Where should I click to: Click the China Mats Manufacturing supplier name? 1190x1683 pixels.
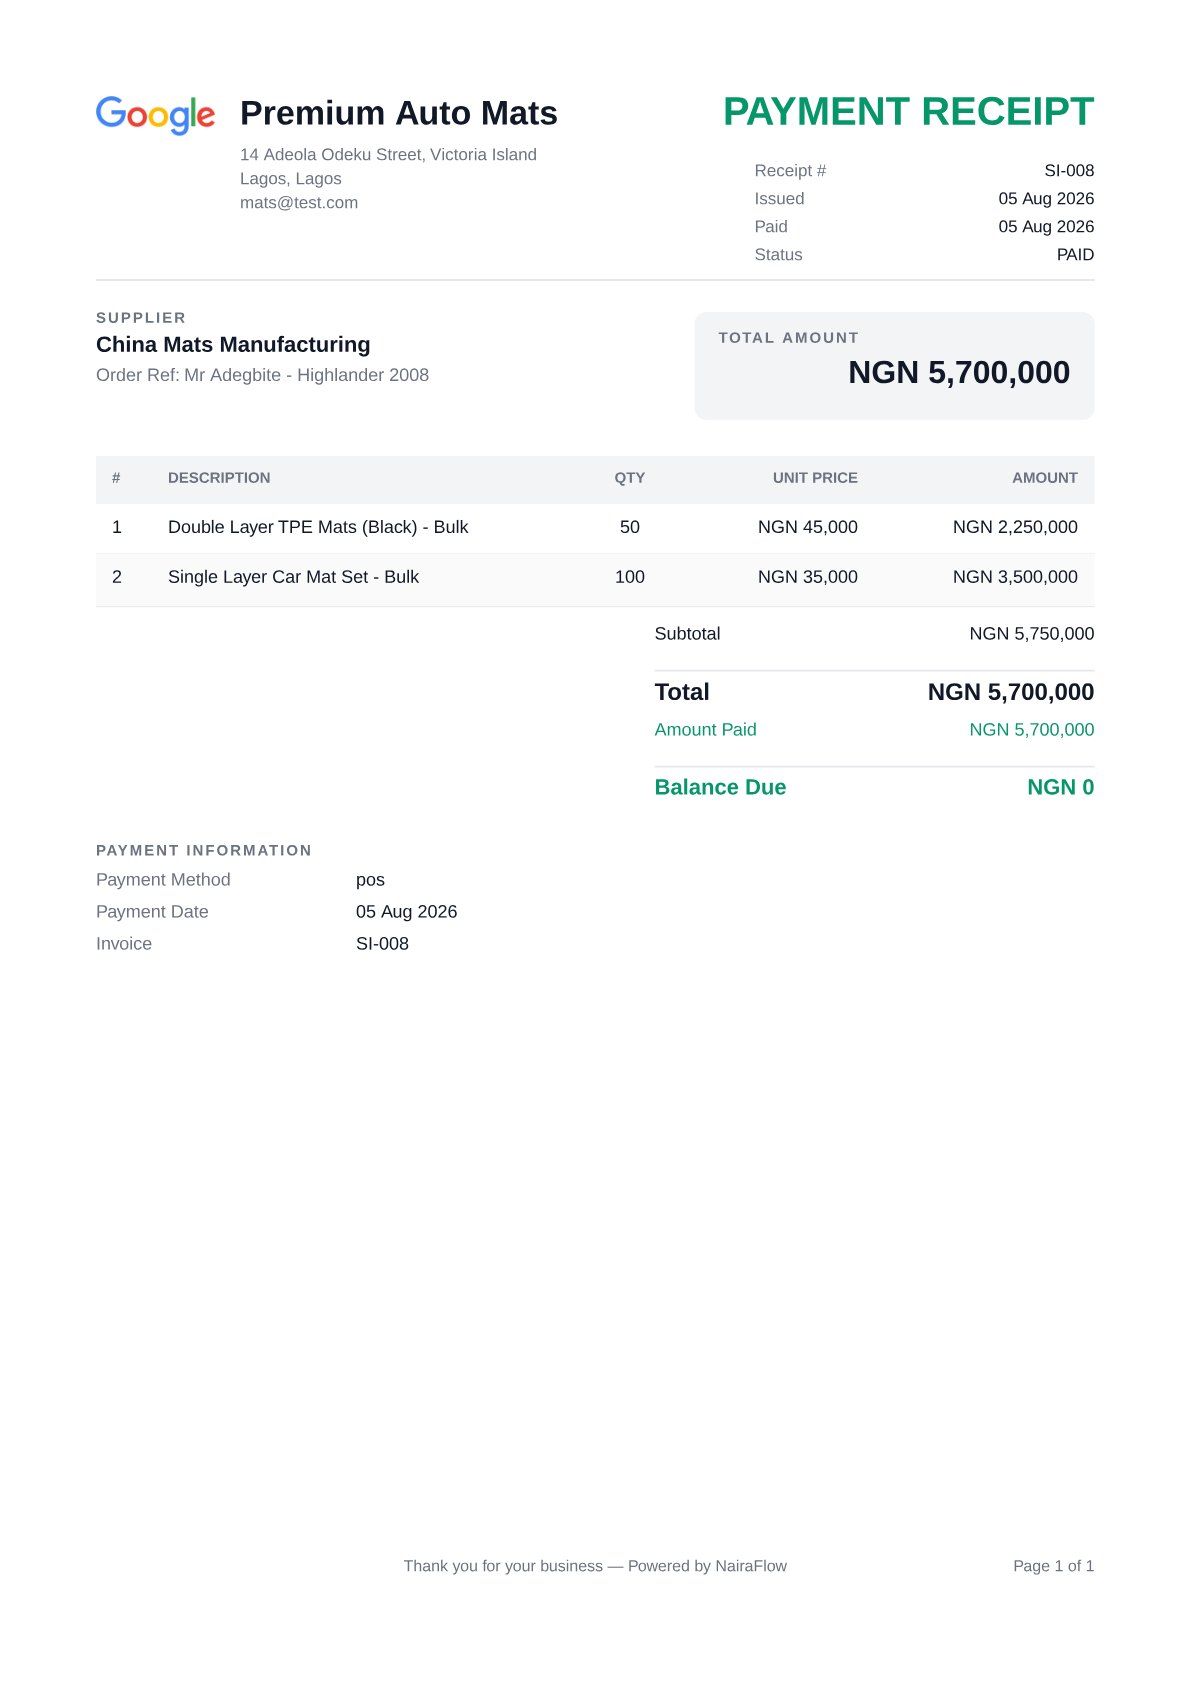point(233,345)
